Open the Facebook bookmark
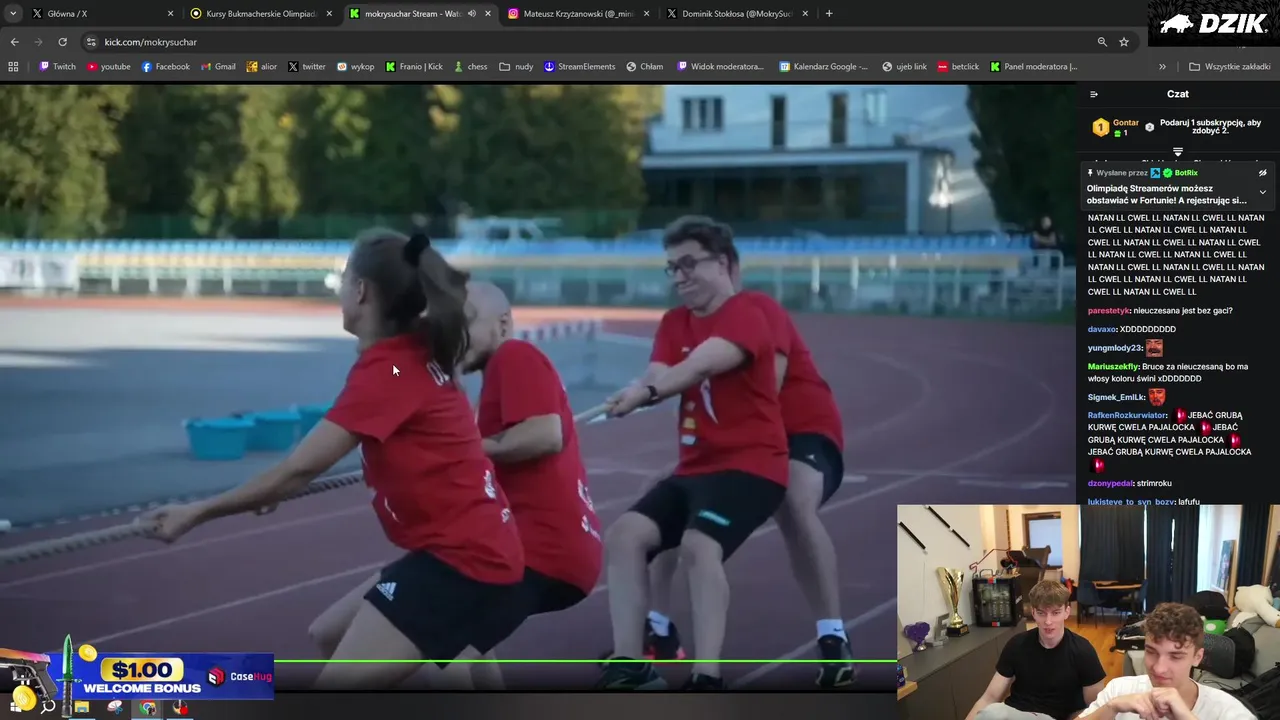Screen dimensions: 1280x720 point(165,67)
